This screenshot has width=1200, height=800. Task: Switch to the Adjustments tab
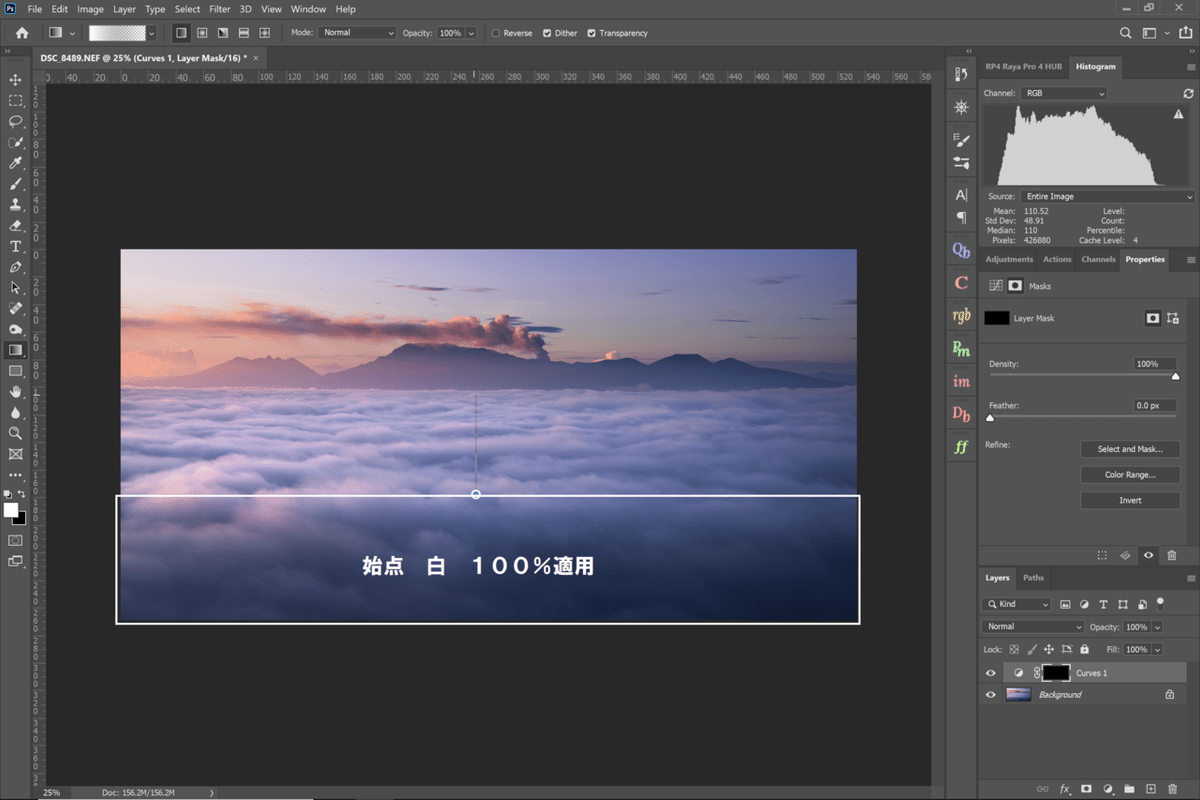pyautogui.click(x=1009, y=259)
